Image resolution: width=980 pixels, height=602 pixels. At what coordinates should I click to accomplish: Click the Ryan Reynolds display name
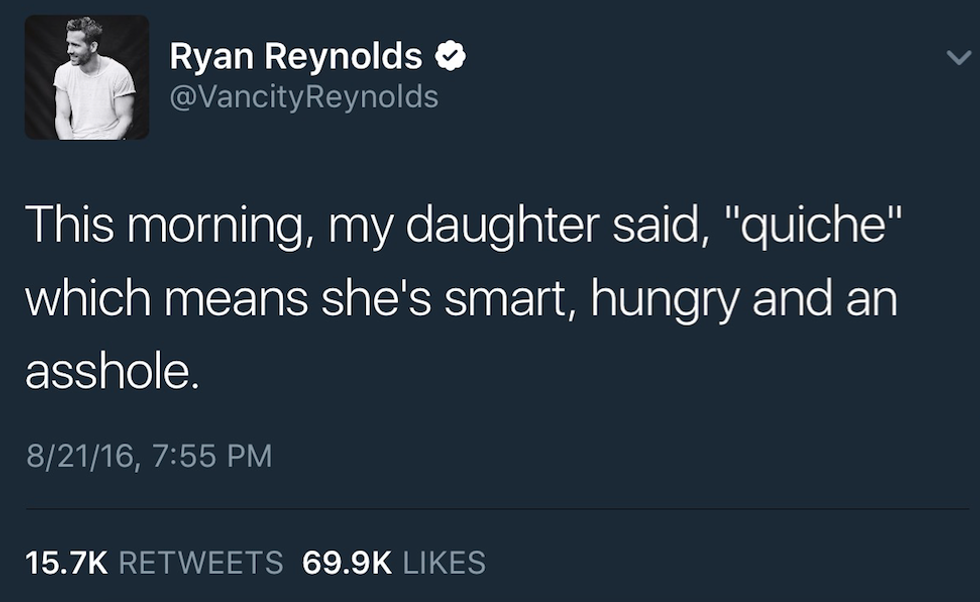[x=296, y=58]
